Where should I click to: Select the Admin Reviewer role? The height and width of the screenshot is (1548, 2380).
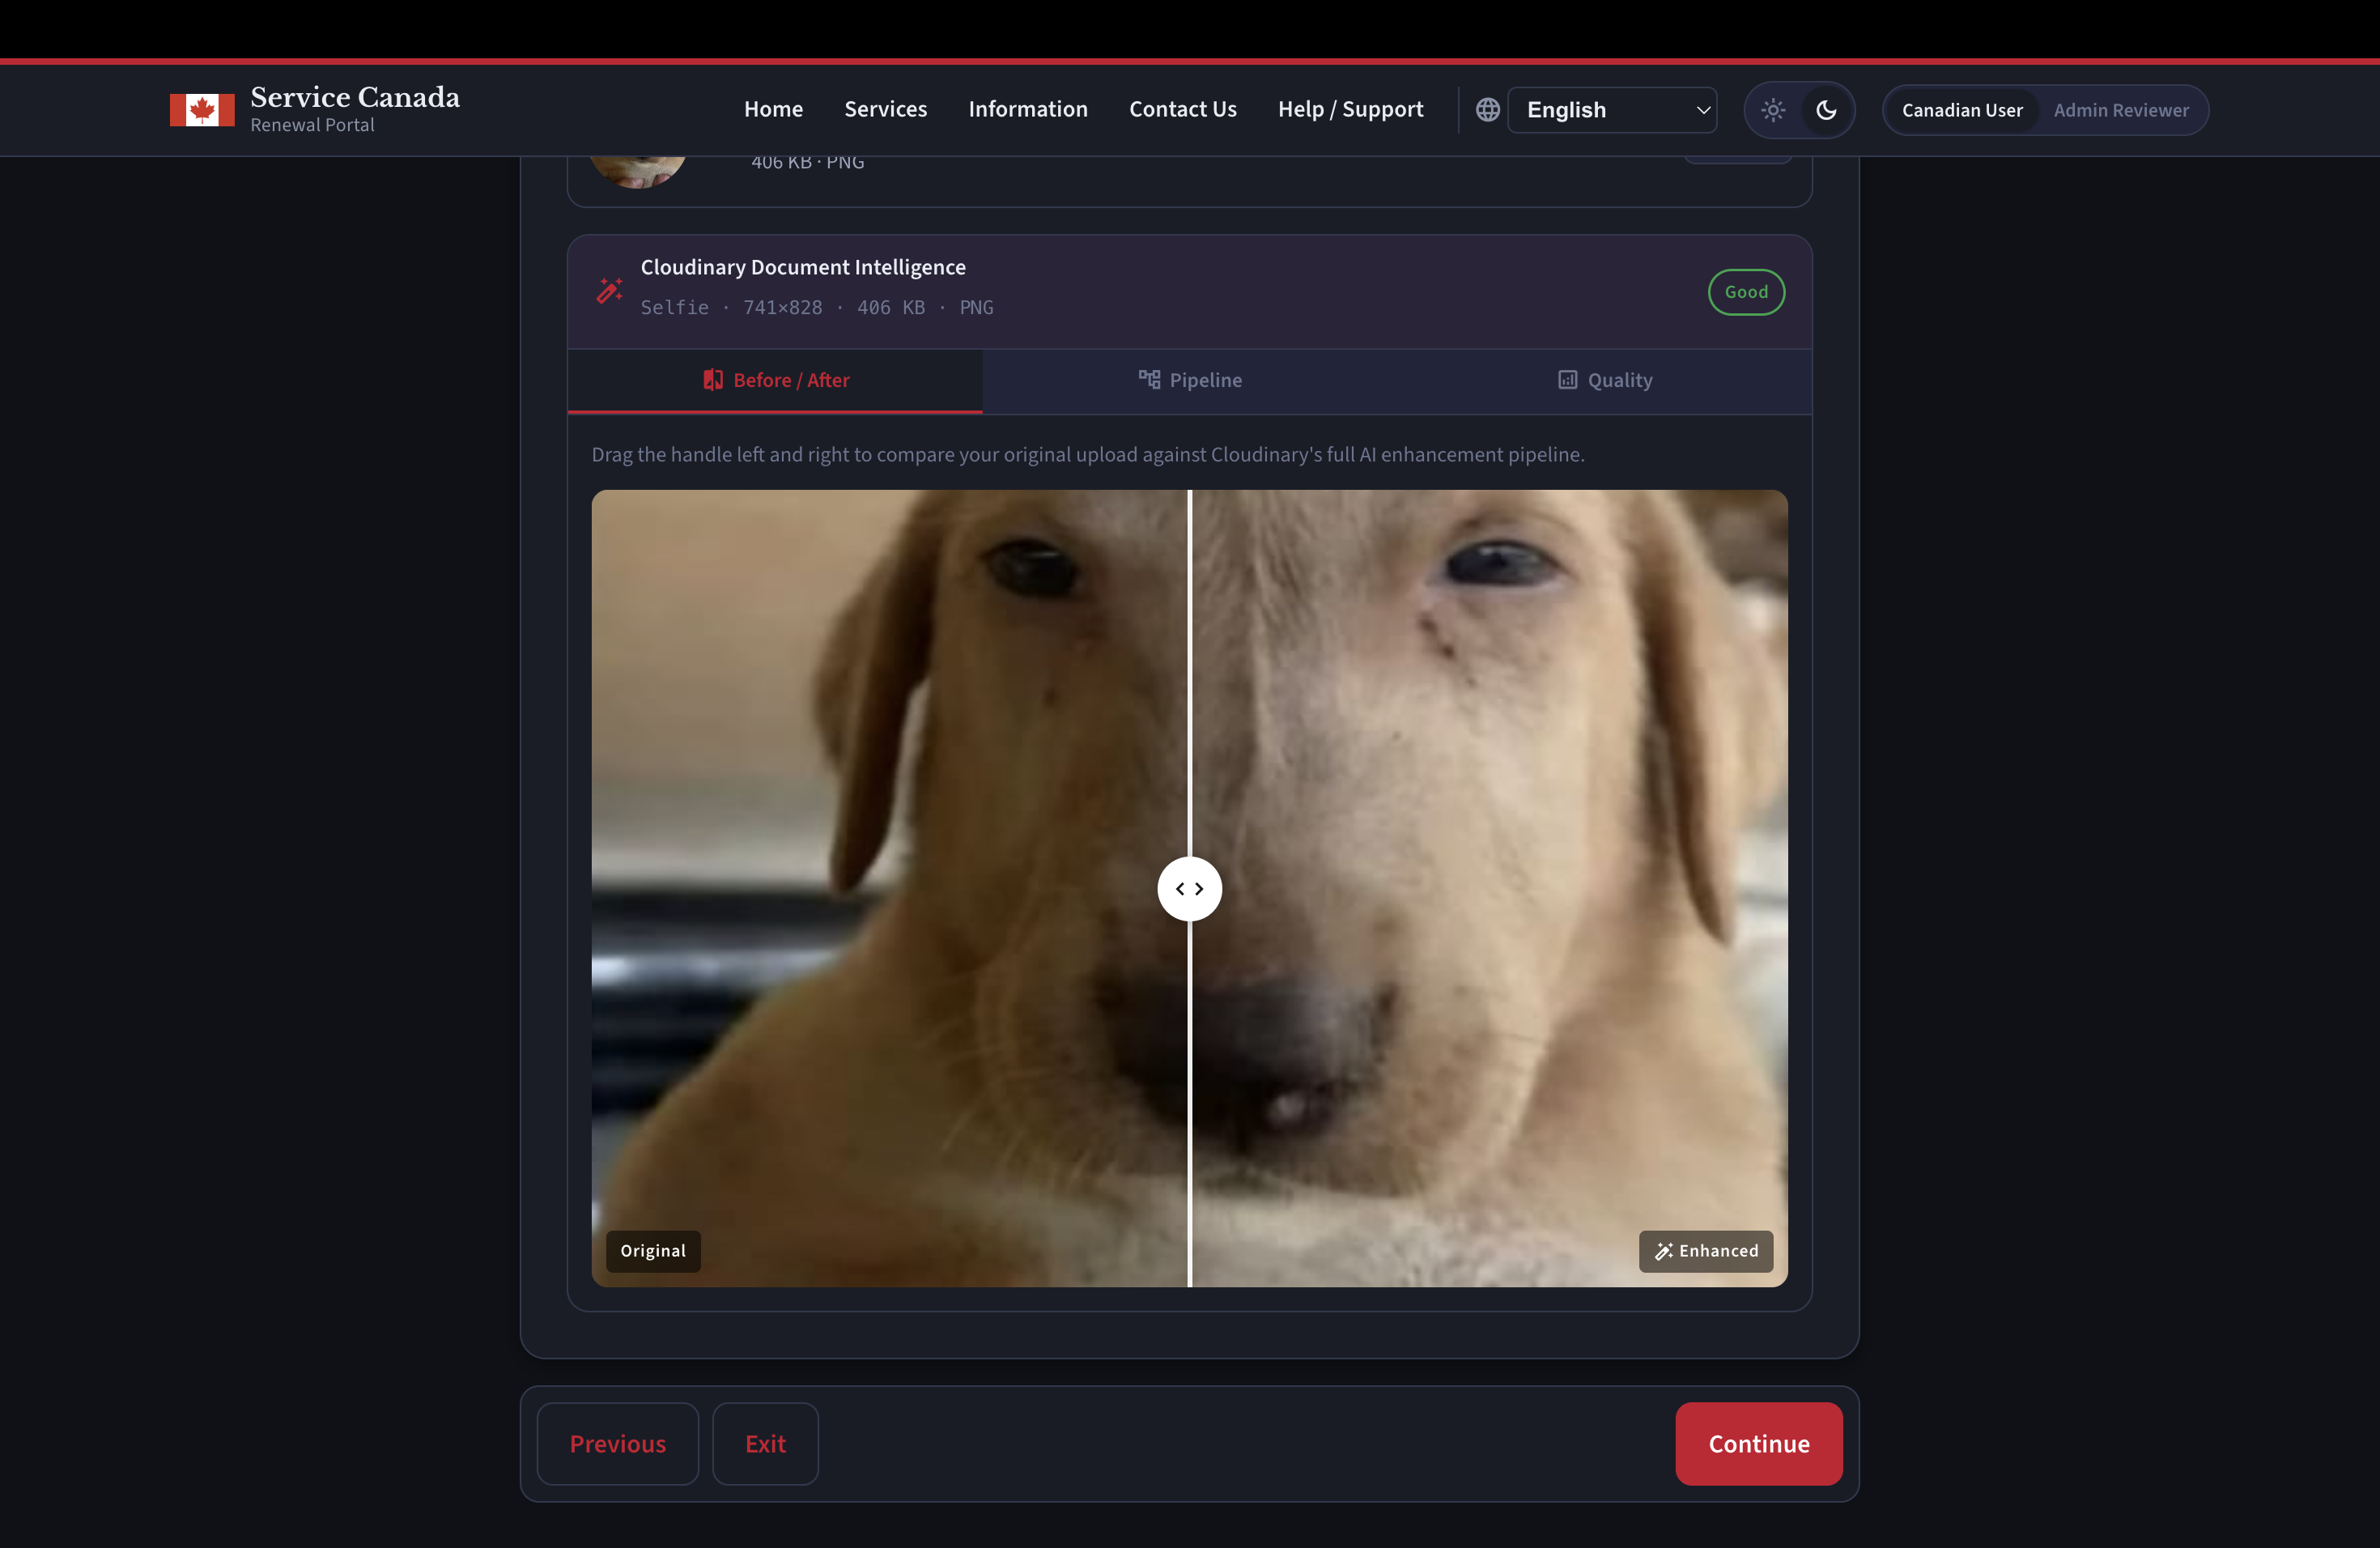pyautogui.click(x=2121, y=110)
